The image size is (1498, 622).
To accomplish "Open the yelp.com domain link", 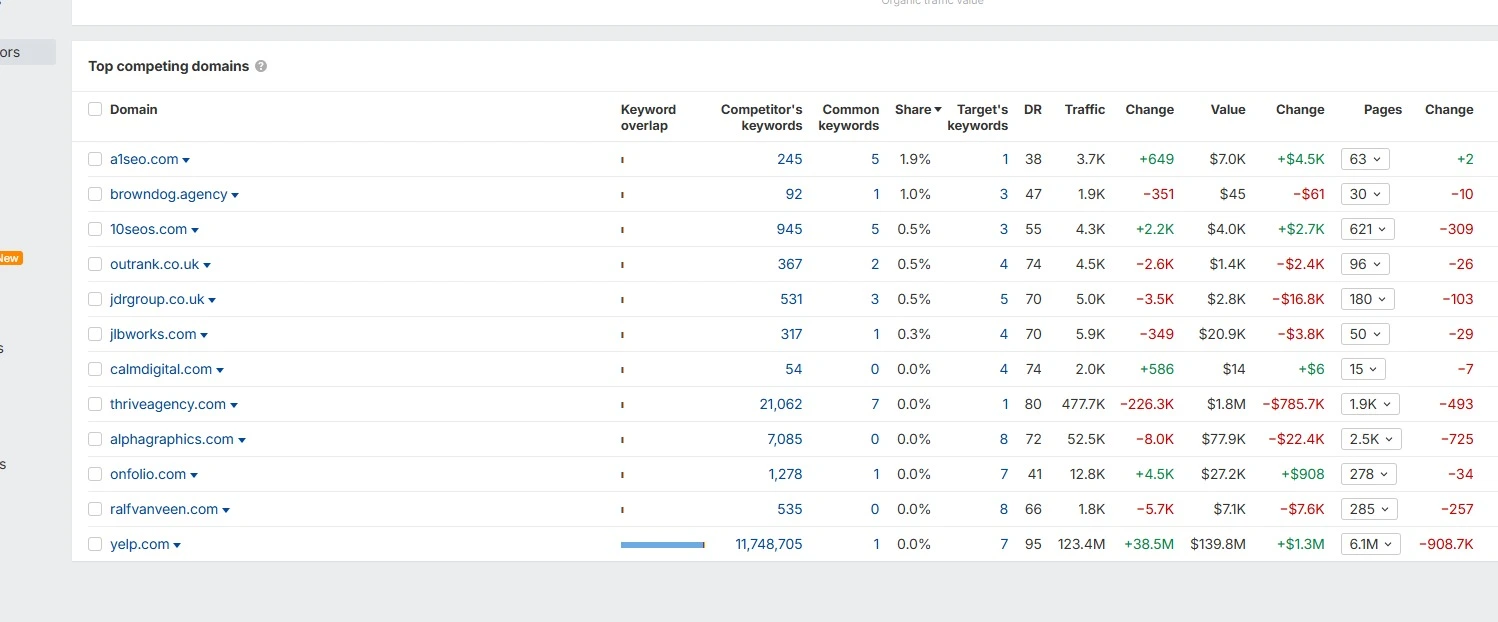I will (140, 544).
